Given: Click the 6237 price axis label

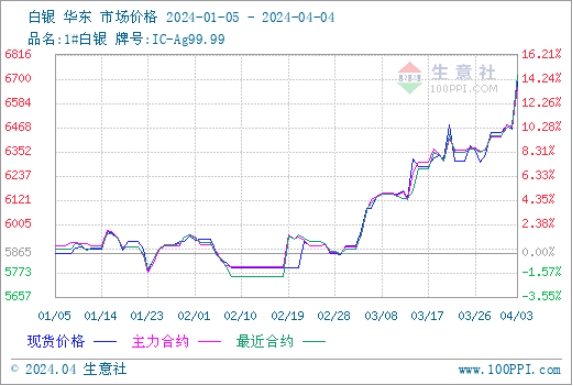Looking at the screenshot, I should (18, 175).
